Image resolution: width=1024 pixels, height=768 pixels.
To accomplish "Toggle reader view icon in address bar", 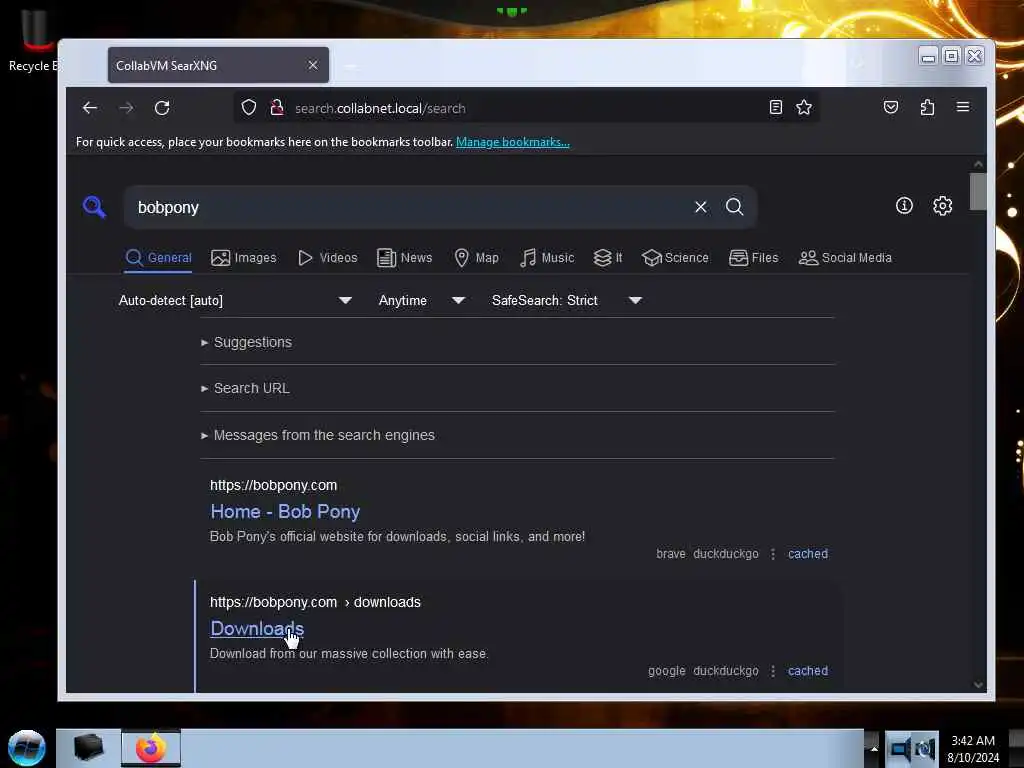I will (x=775, y=107).
